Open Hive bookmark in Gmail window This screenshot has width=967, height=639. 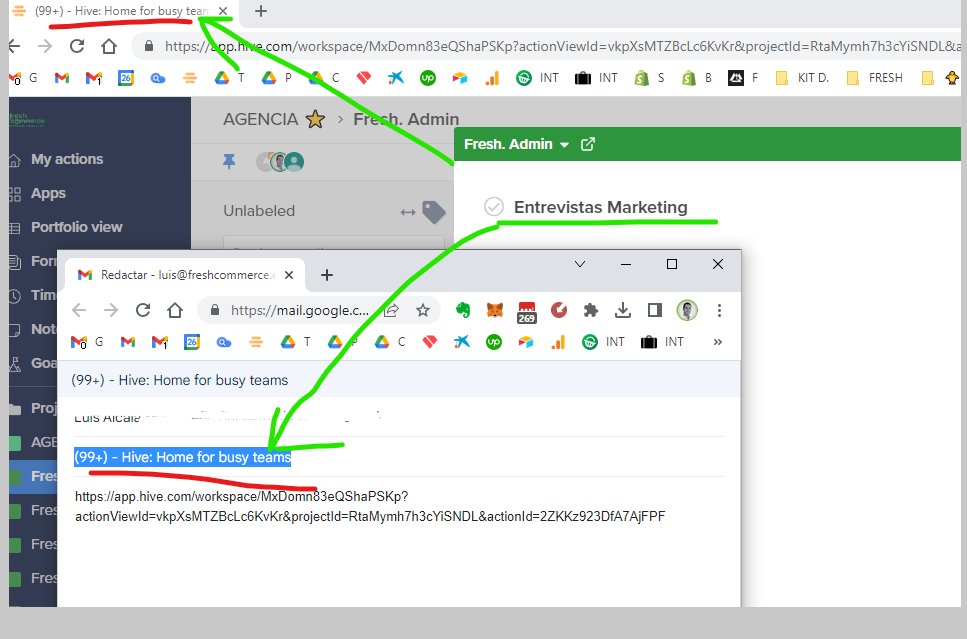pyautogui.click(x=256, y=342)
